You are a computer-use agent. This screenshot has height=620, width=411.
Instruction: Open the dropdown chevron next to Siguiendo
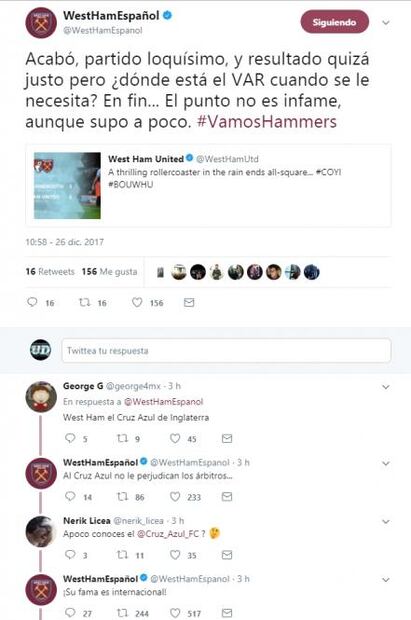386,23
